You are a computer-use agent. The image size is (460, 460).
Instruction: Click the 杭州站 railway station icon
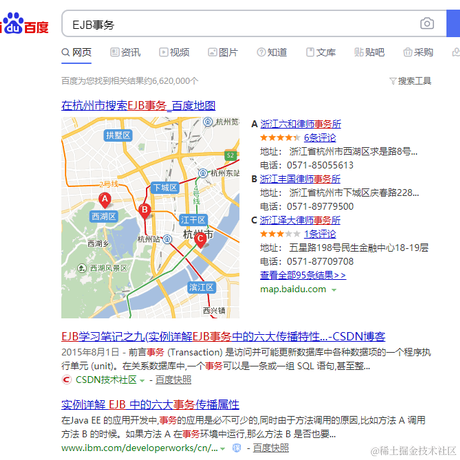pyautogui.click(x=167, y=239)
